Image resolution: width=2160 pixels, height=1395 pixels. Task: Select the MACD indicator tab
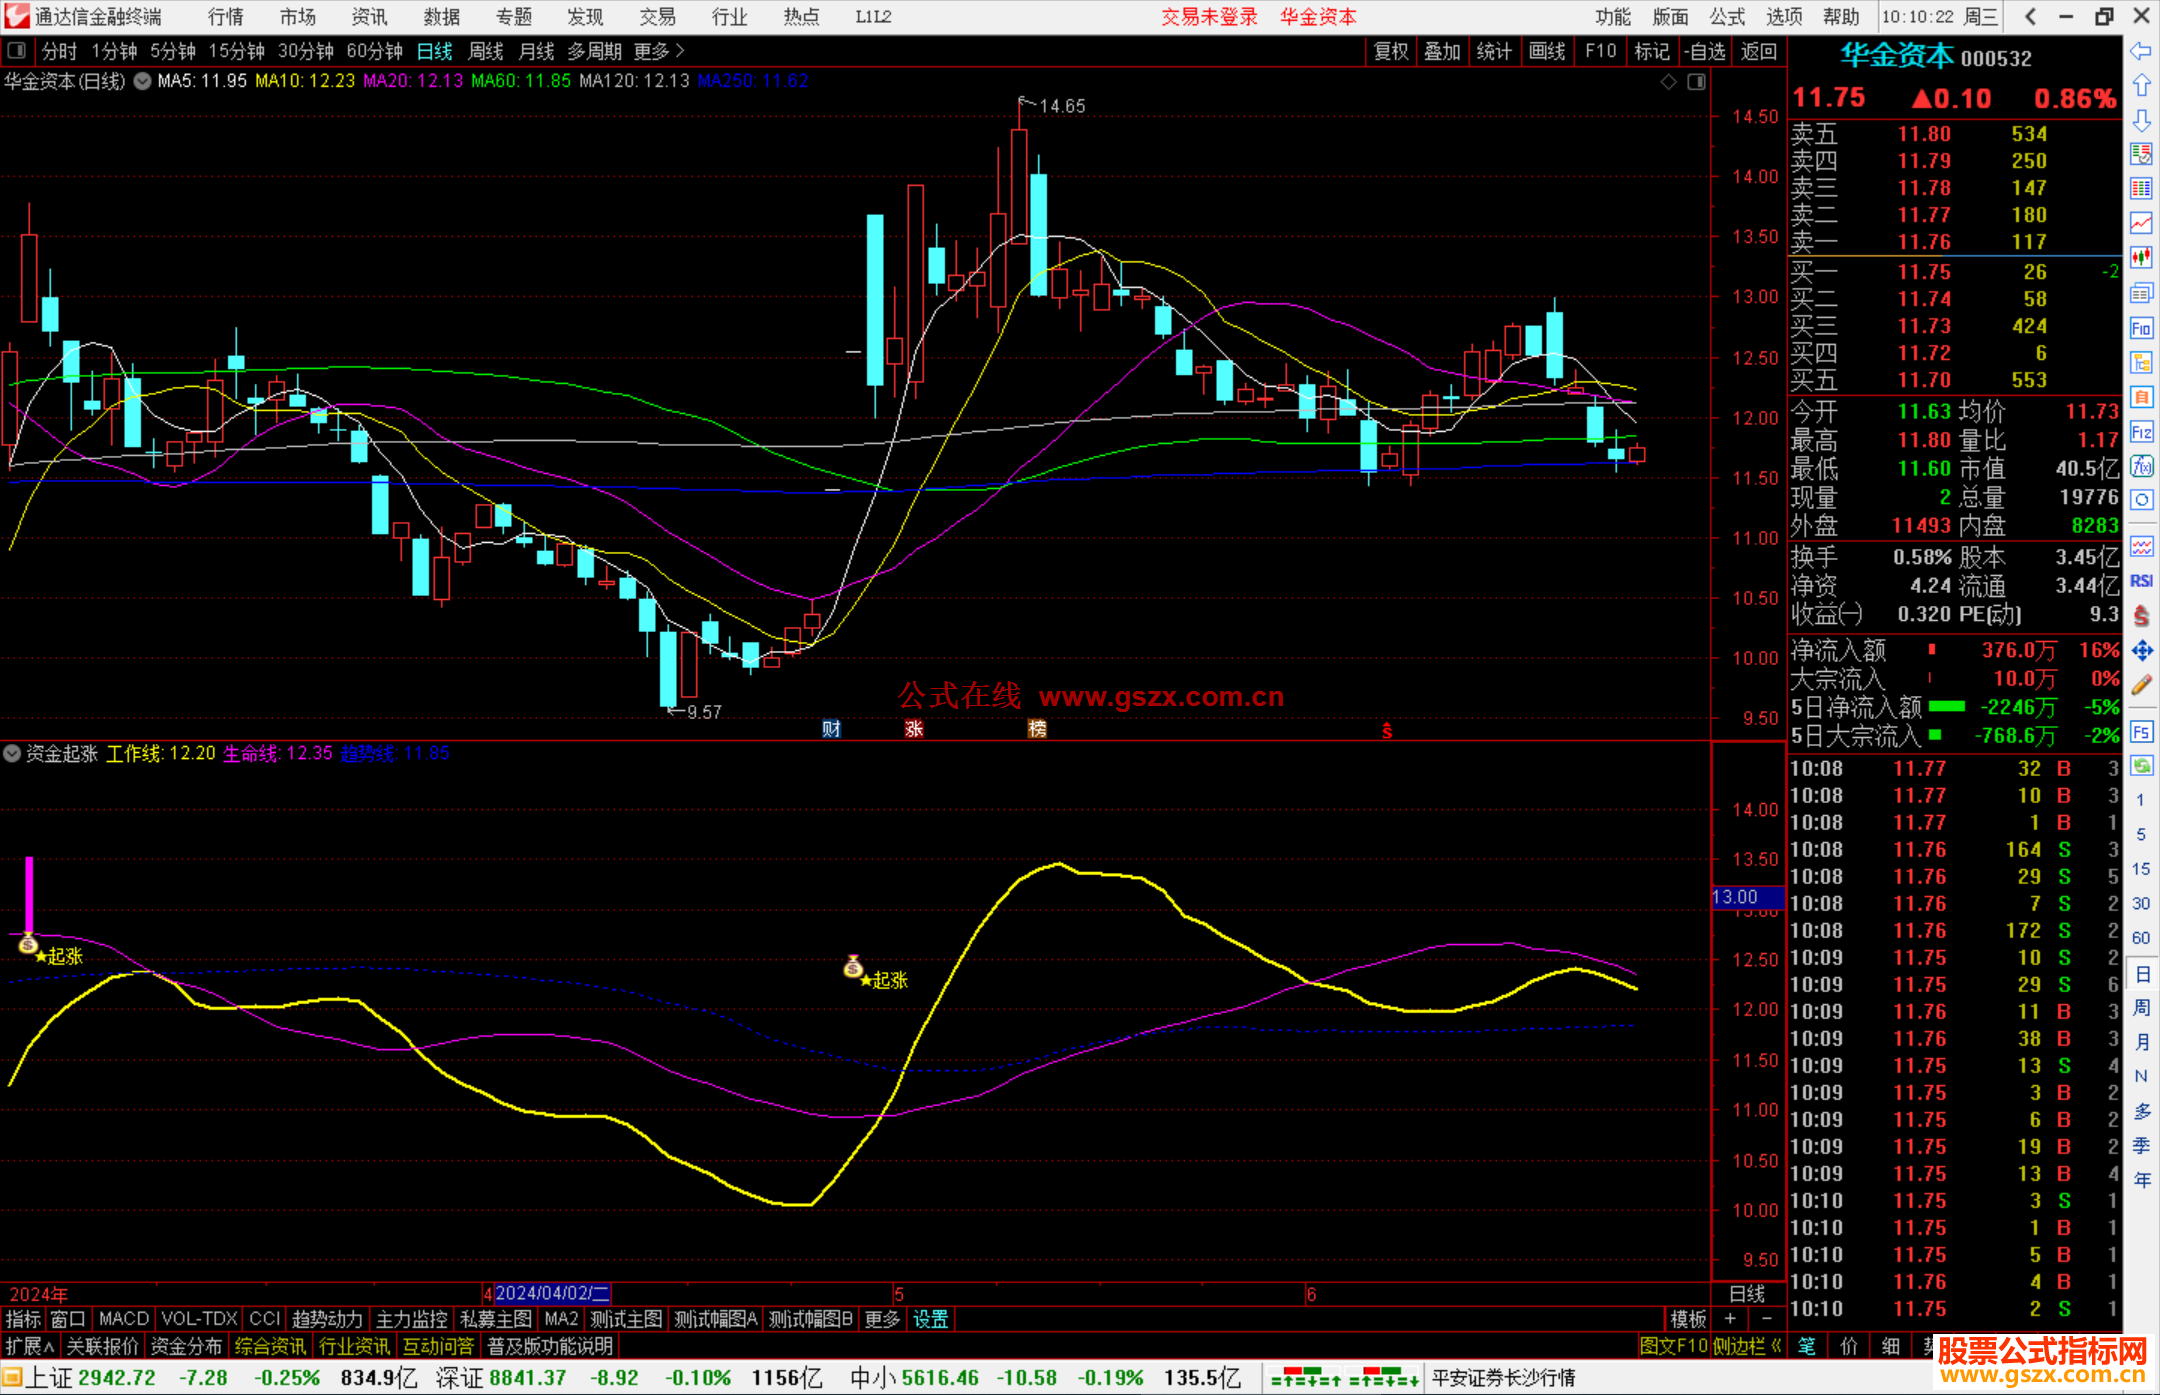click(124, 1319)
